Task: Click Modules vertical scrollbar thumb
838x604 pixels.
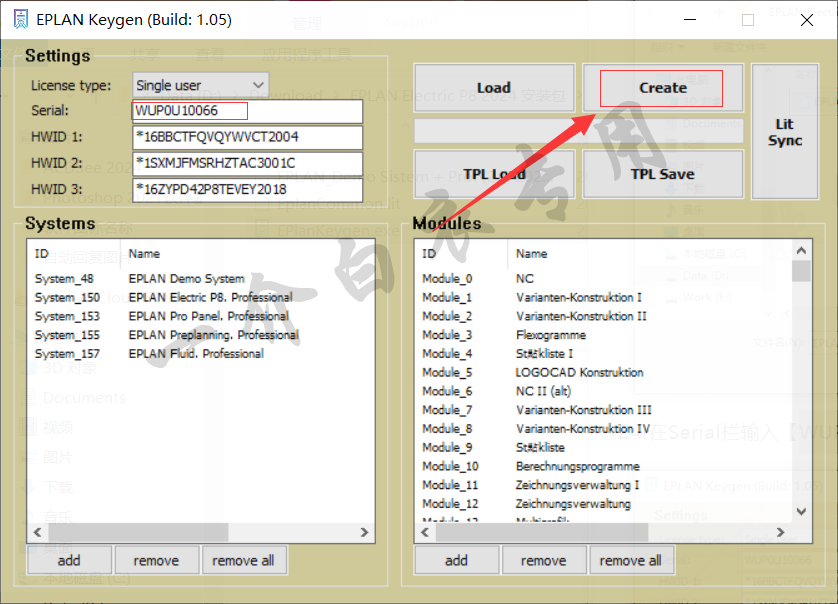Action: [801, 270]
